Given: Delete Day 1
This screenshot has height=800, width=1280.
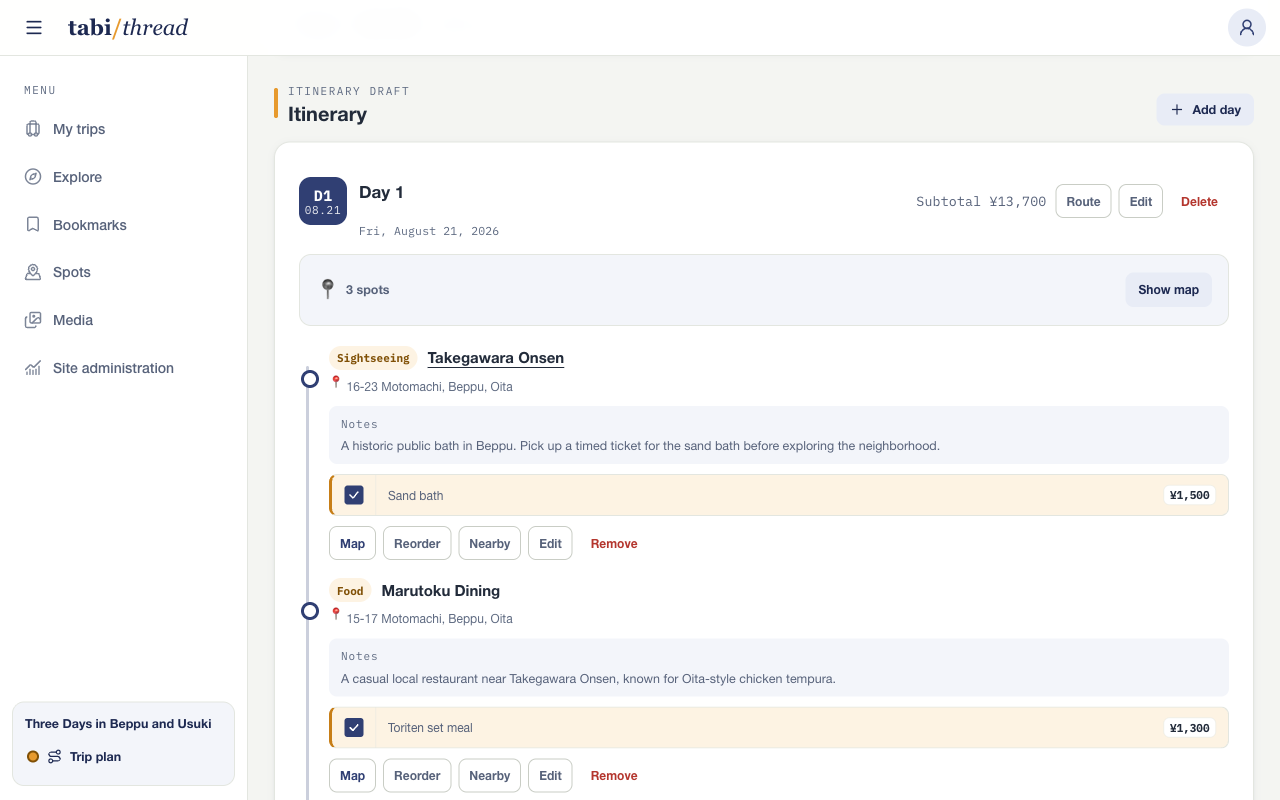Looking at the screenshot, I should (x=1199, y=201).
